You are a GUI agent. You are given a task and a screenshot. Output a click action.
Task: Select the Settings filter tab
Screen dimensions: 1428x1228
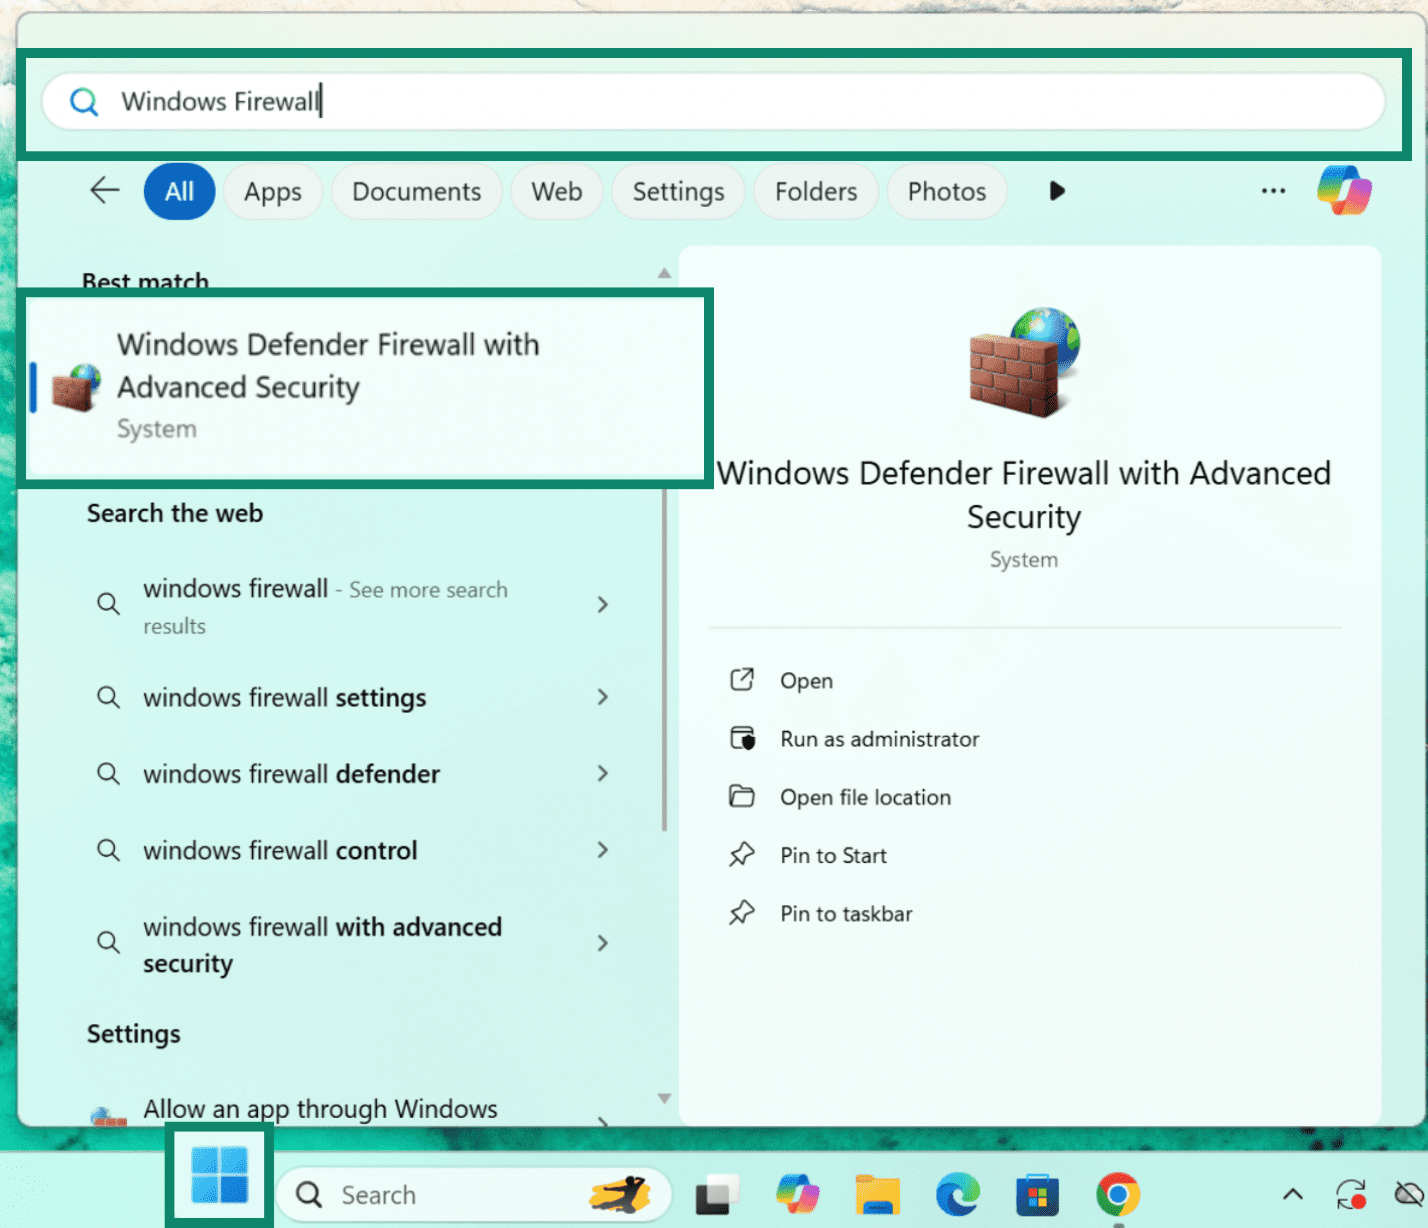(678, 191)
